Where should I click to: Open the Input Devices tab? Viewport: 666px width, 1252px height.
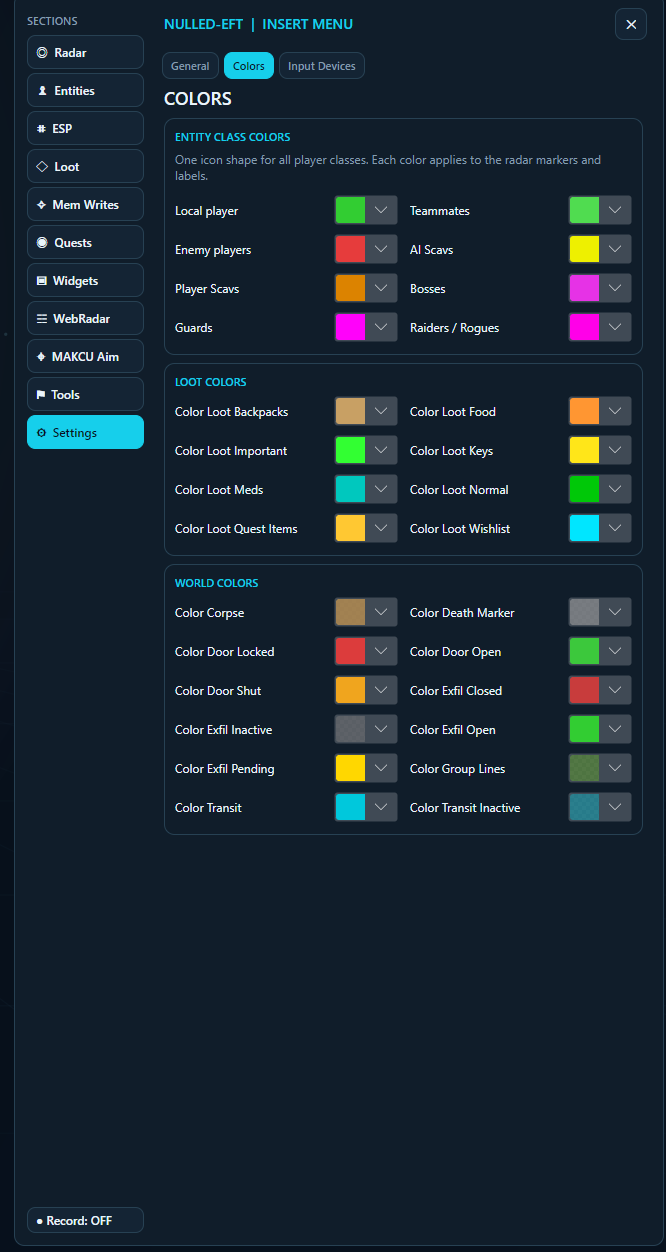[322, 66]
